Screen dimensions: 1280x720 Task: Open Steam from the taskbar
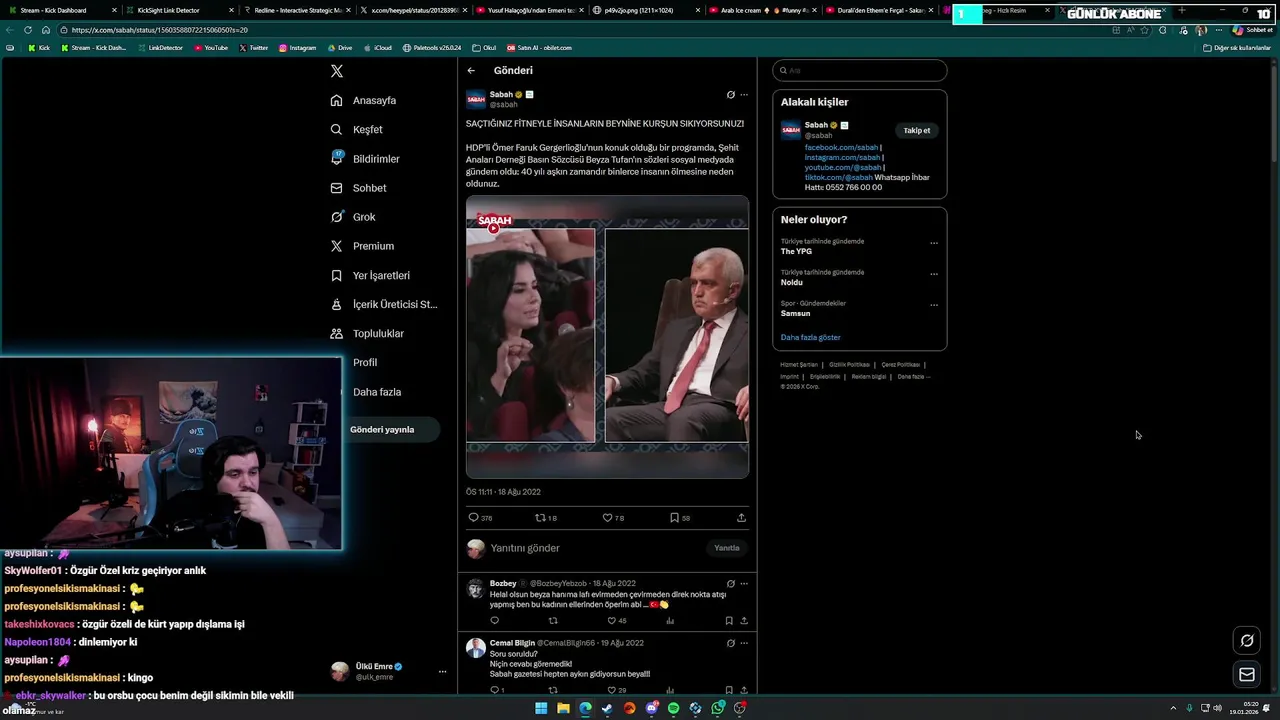pos(607,708)
